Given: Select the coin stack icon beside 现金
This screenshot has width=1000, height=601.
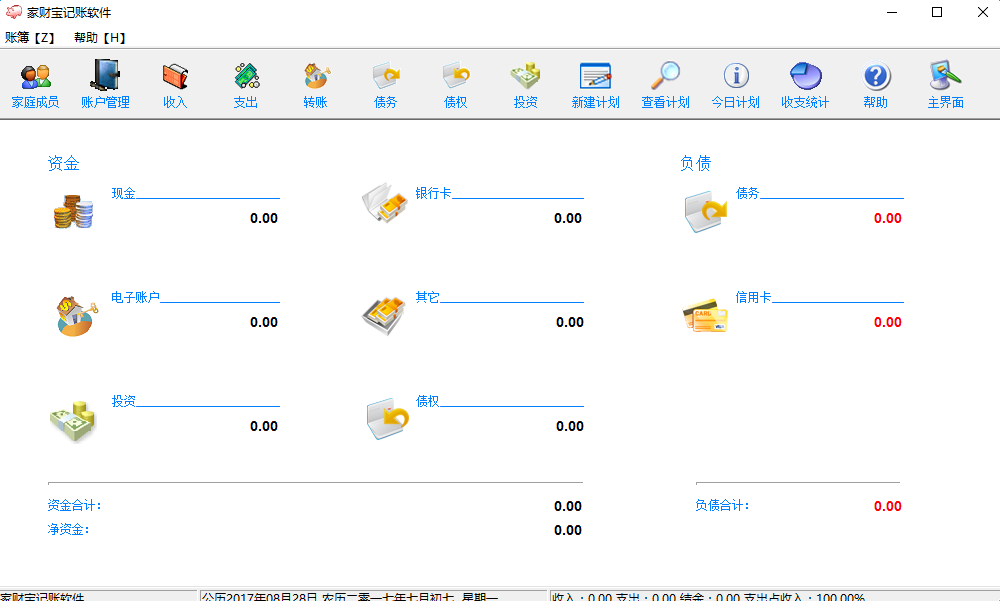Looking at the screenshot, I should 72,213.
